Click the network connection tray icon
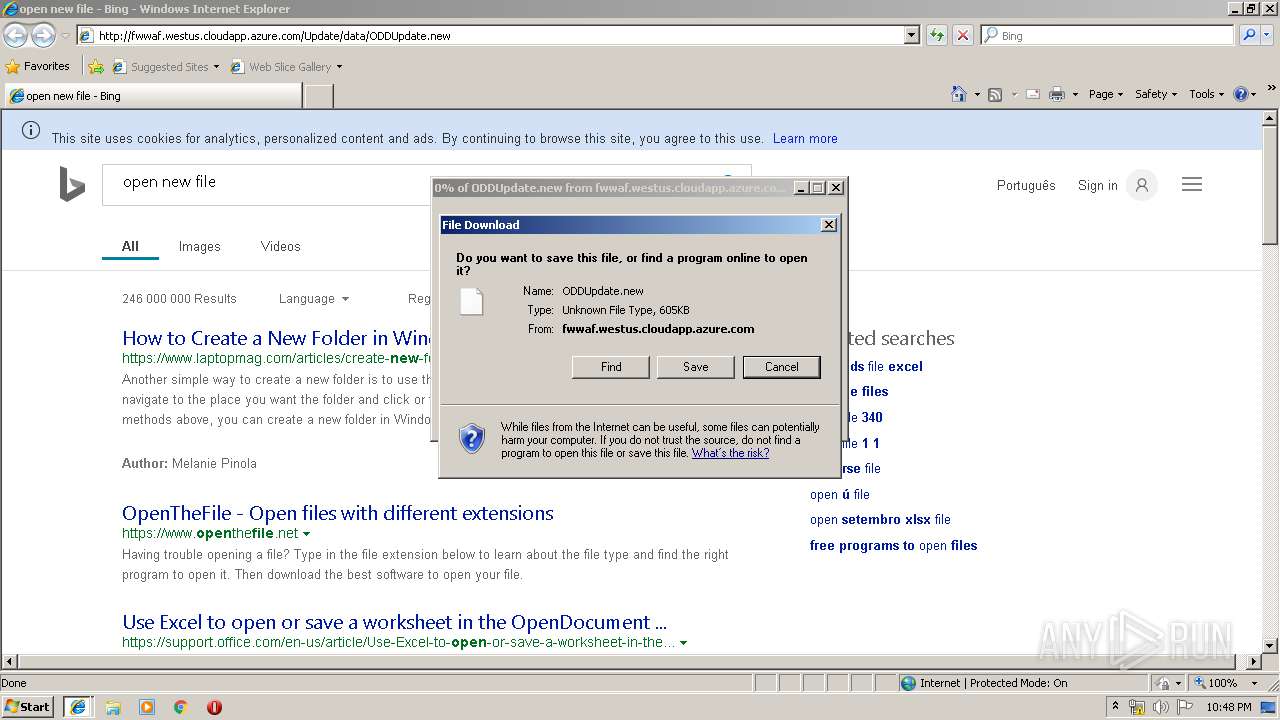This screenshot has height=720, width=1280. tap(1137, 708)
